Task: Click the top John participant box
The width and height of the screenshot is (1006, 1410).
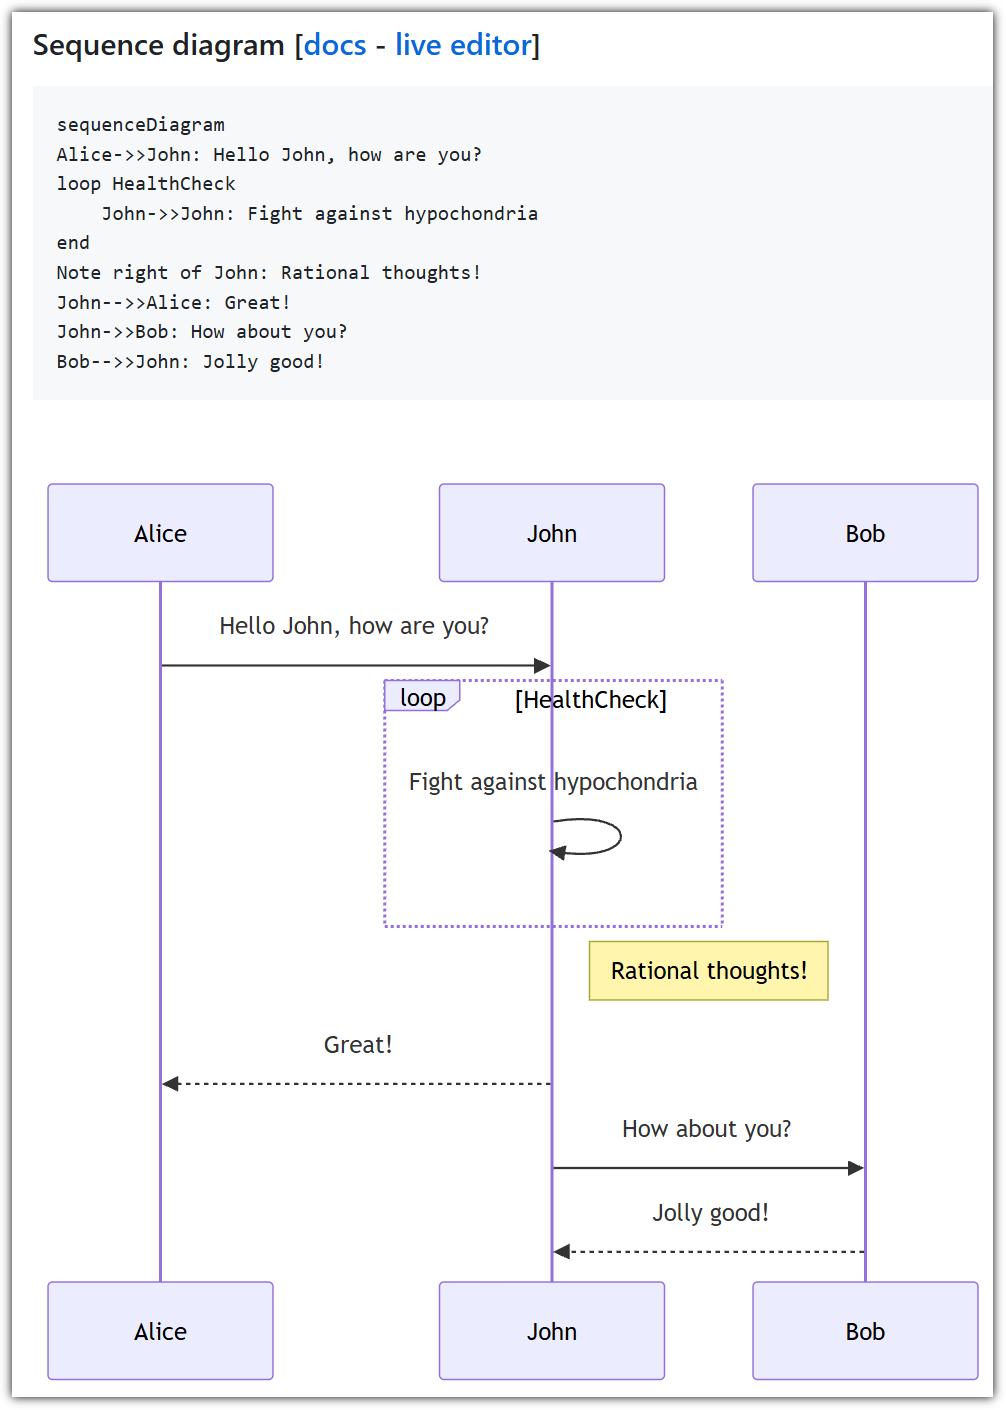Action: coord(552,533)
